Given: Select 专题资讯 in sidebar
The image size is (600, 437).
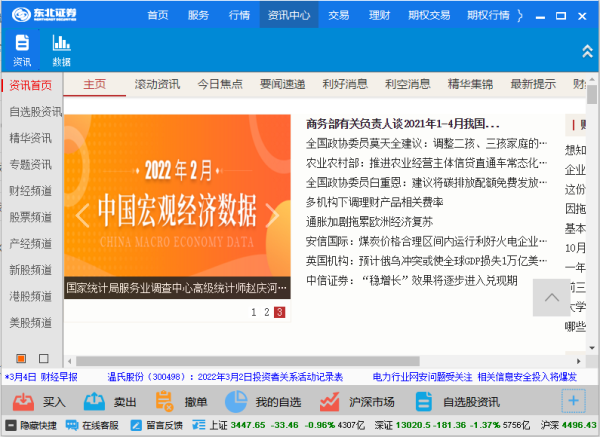Looking at the screenshot, I should click(31, 165).
